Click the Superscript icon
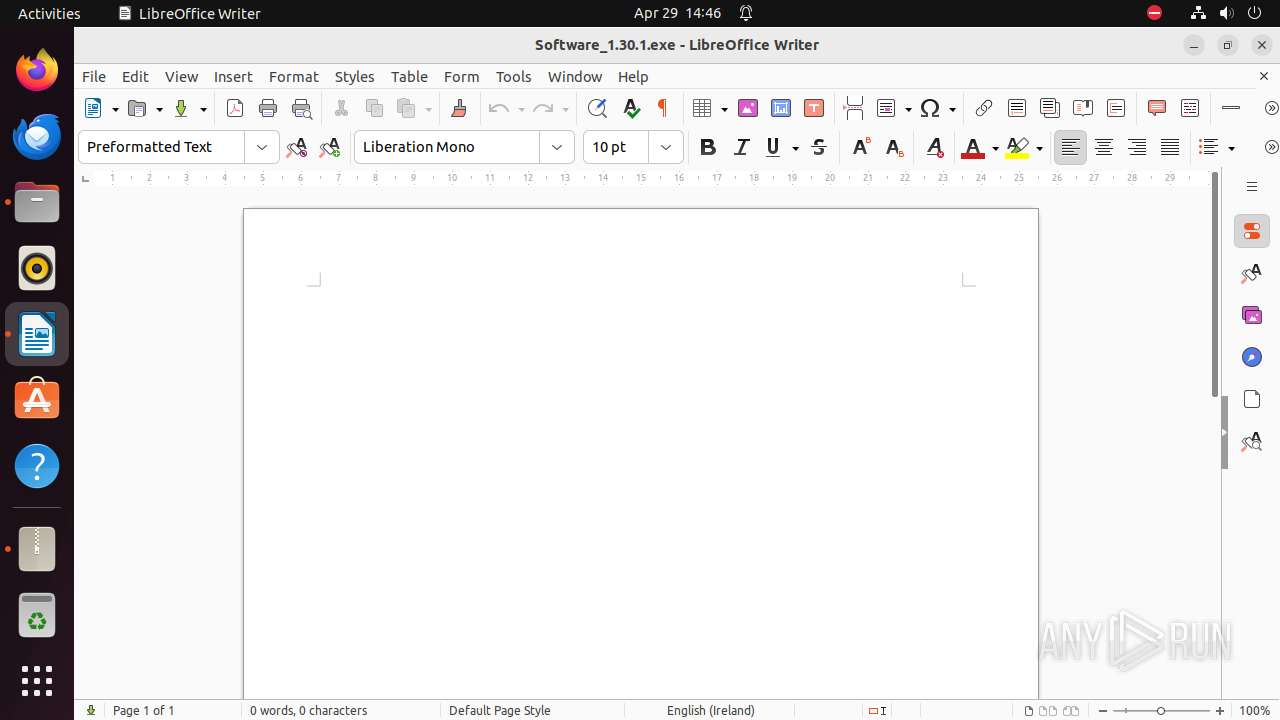 click(861, 147)
